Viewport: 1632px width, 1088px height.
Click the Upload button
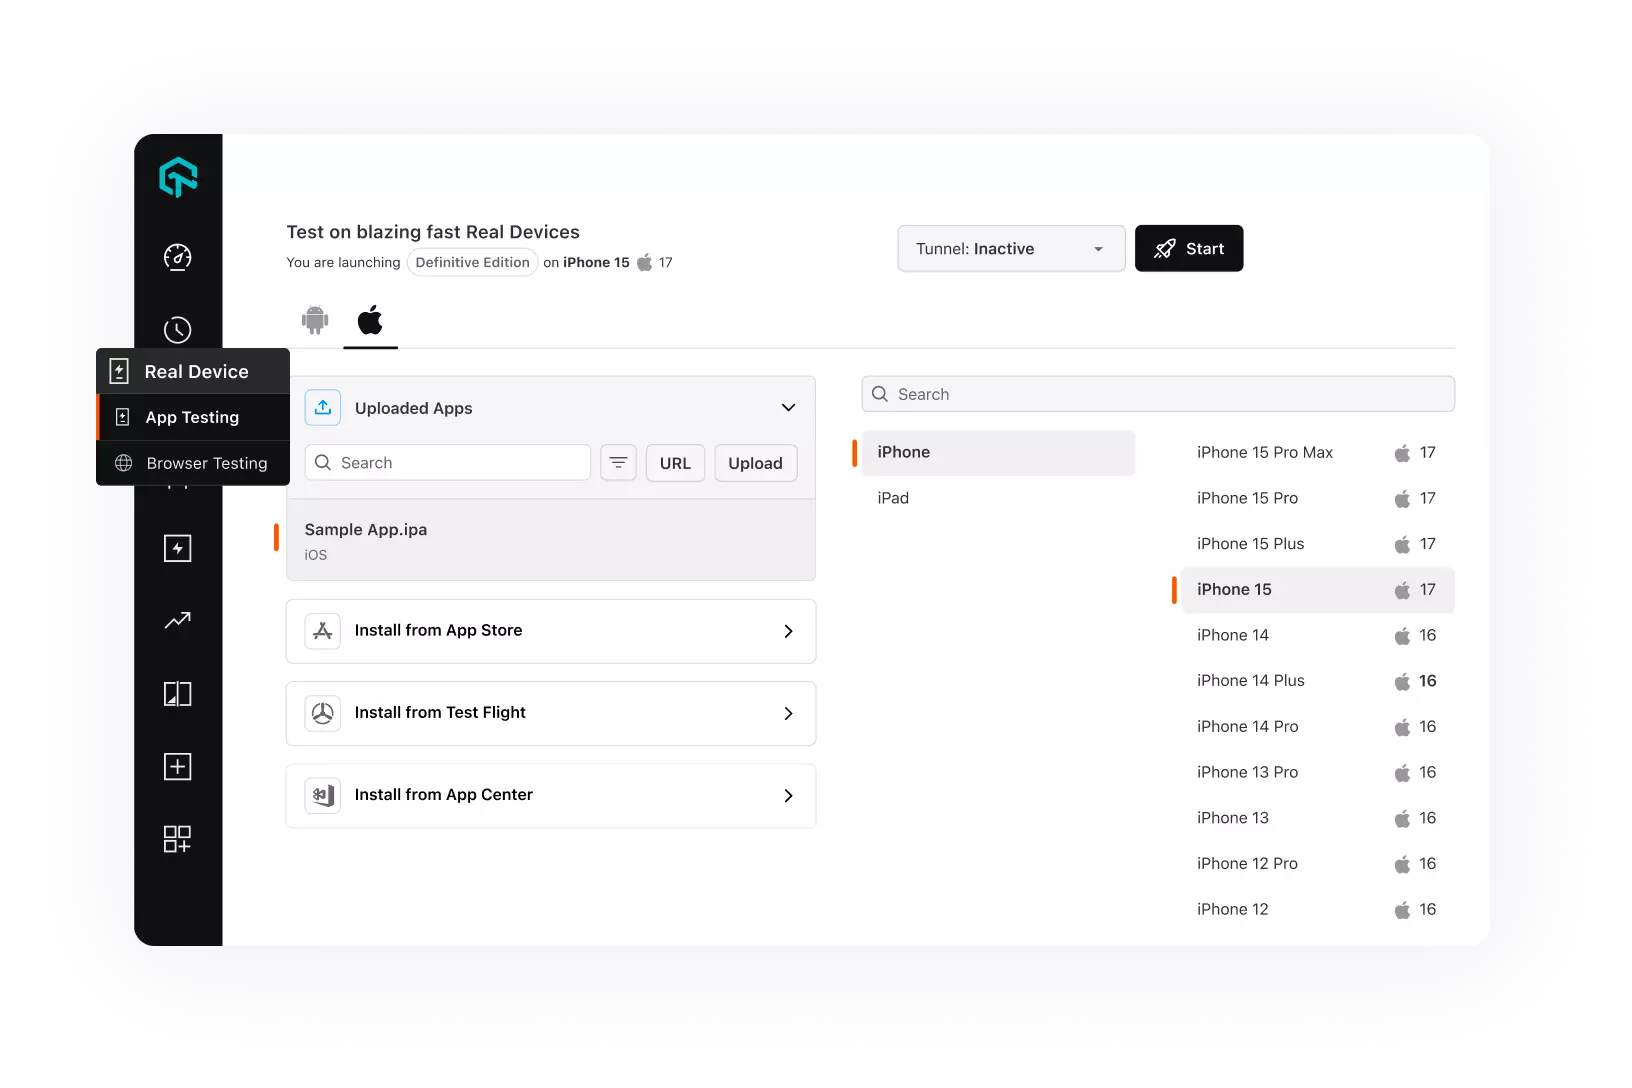click(x=755, y=463)
